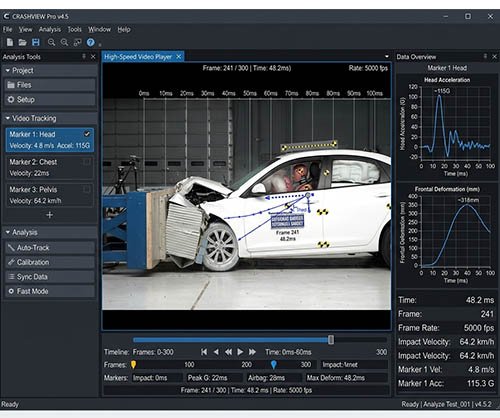Select the Marker 2: Chest tracking item
The height and width of the screenshot is (418, 500).
(50, 168)
